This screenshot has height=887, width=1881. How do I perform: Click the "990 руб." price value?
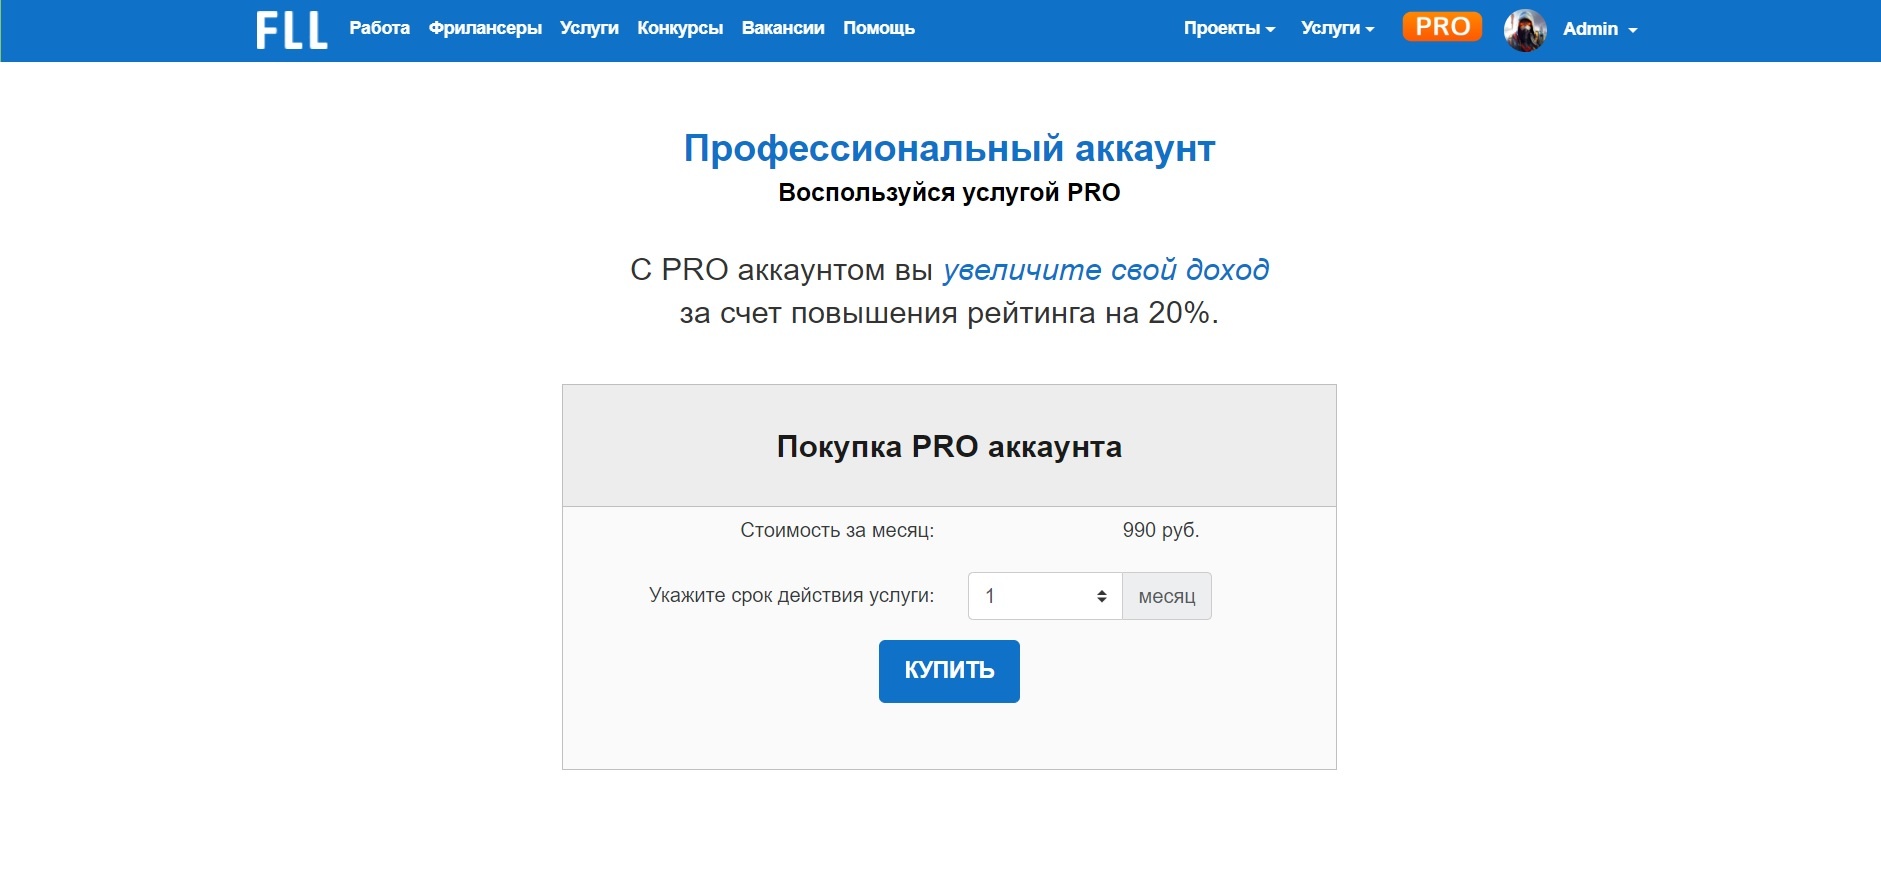[1160, 530]
